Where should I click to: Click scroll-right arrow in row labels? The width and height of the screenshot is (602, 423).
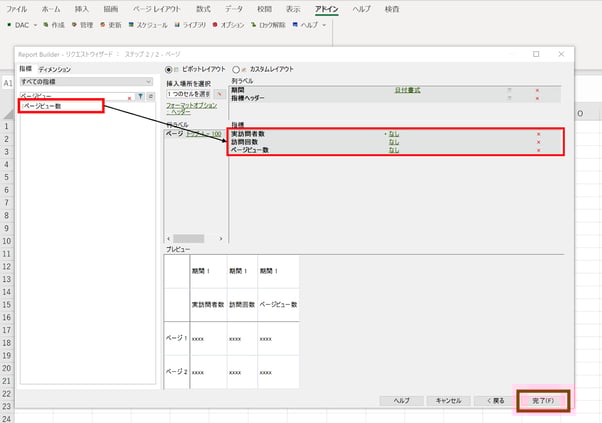pos(221,238)
